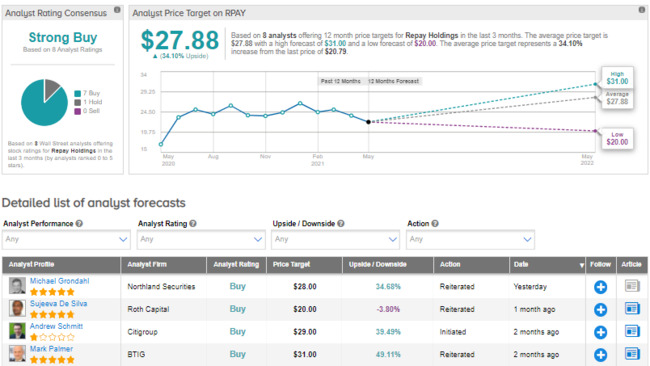Viewport: 650px width, 366px height.
Task: Click the Past 12 Months chart label
Action: point(340,81)
